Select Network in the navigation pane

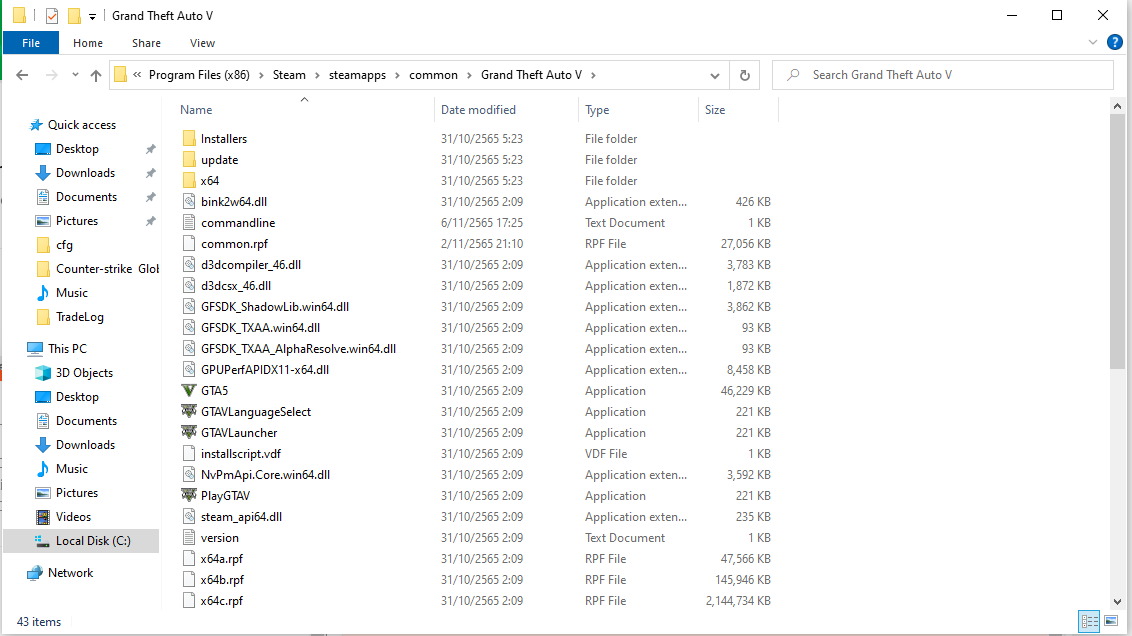coord(69,572)
